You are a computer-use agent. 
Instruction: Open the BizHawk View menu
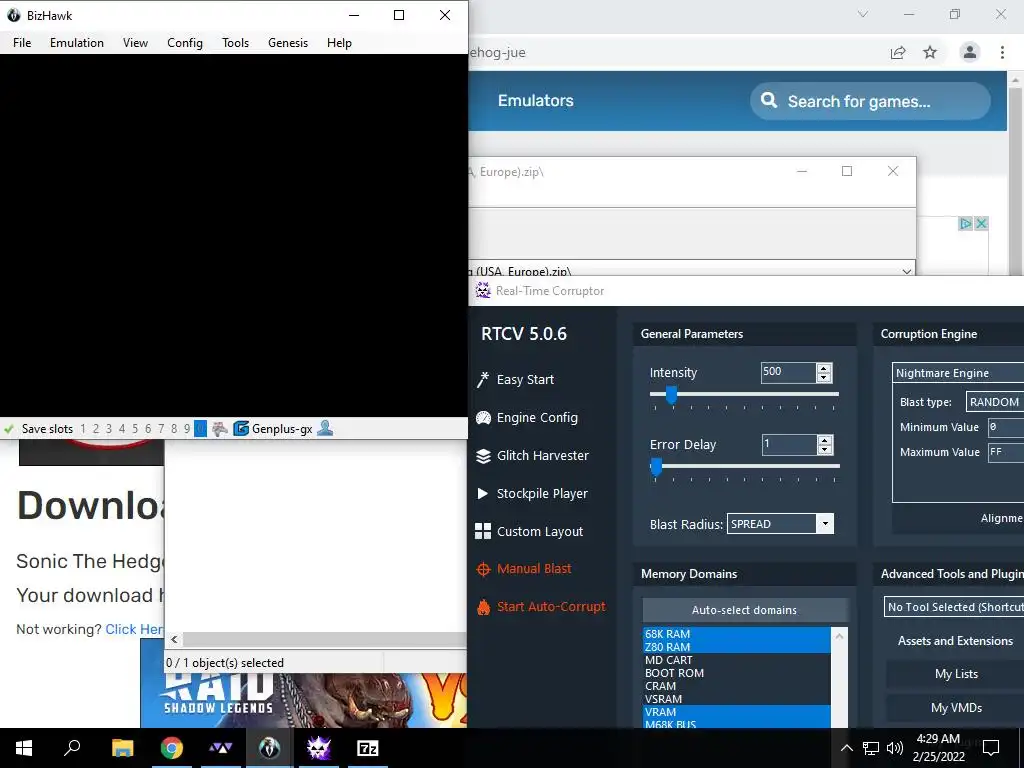click(x=135, y=43)
